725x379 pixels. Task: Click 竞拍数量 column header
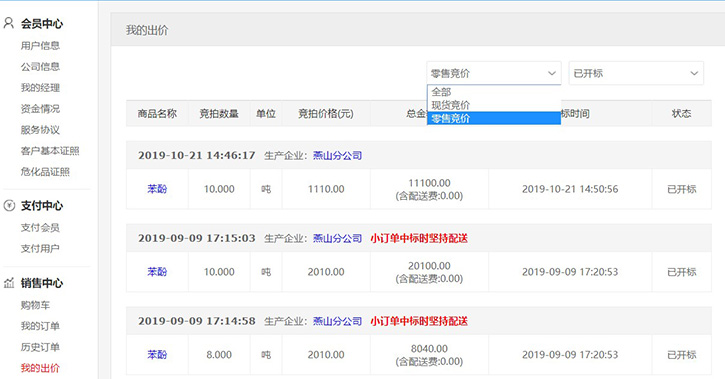click(x=219, y=114)
